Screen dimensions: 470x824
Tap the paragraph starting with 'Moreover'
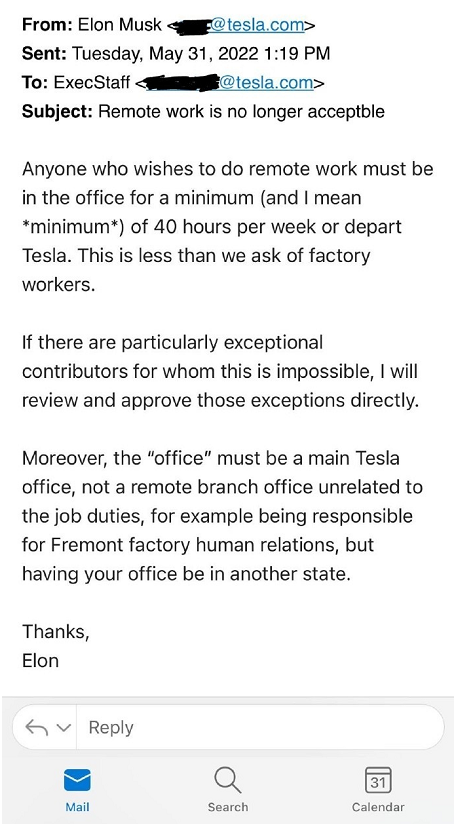coord(222,516)
